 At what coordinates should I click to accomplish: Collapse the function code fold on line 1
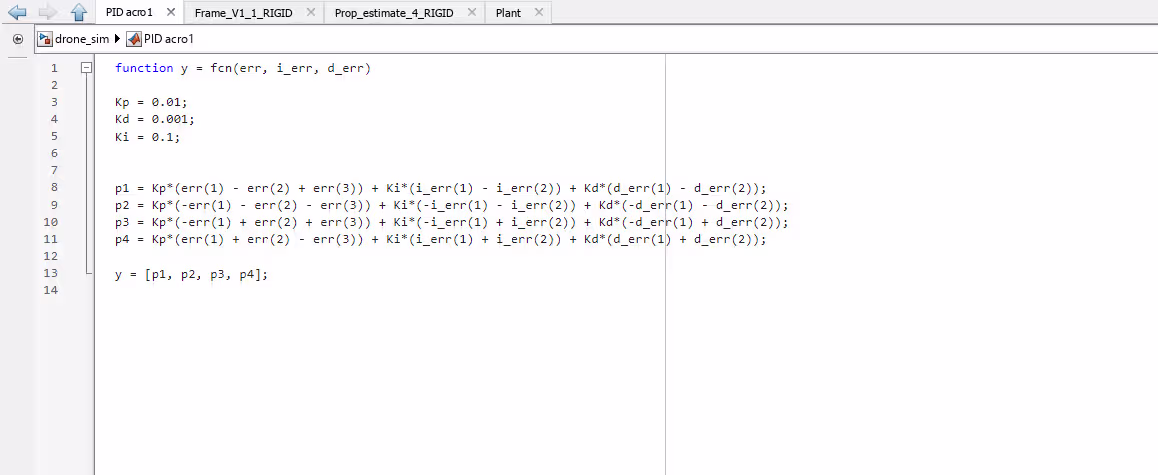(86, 67)
